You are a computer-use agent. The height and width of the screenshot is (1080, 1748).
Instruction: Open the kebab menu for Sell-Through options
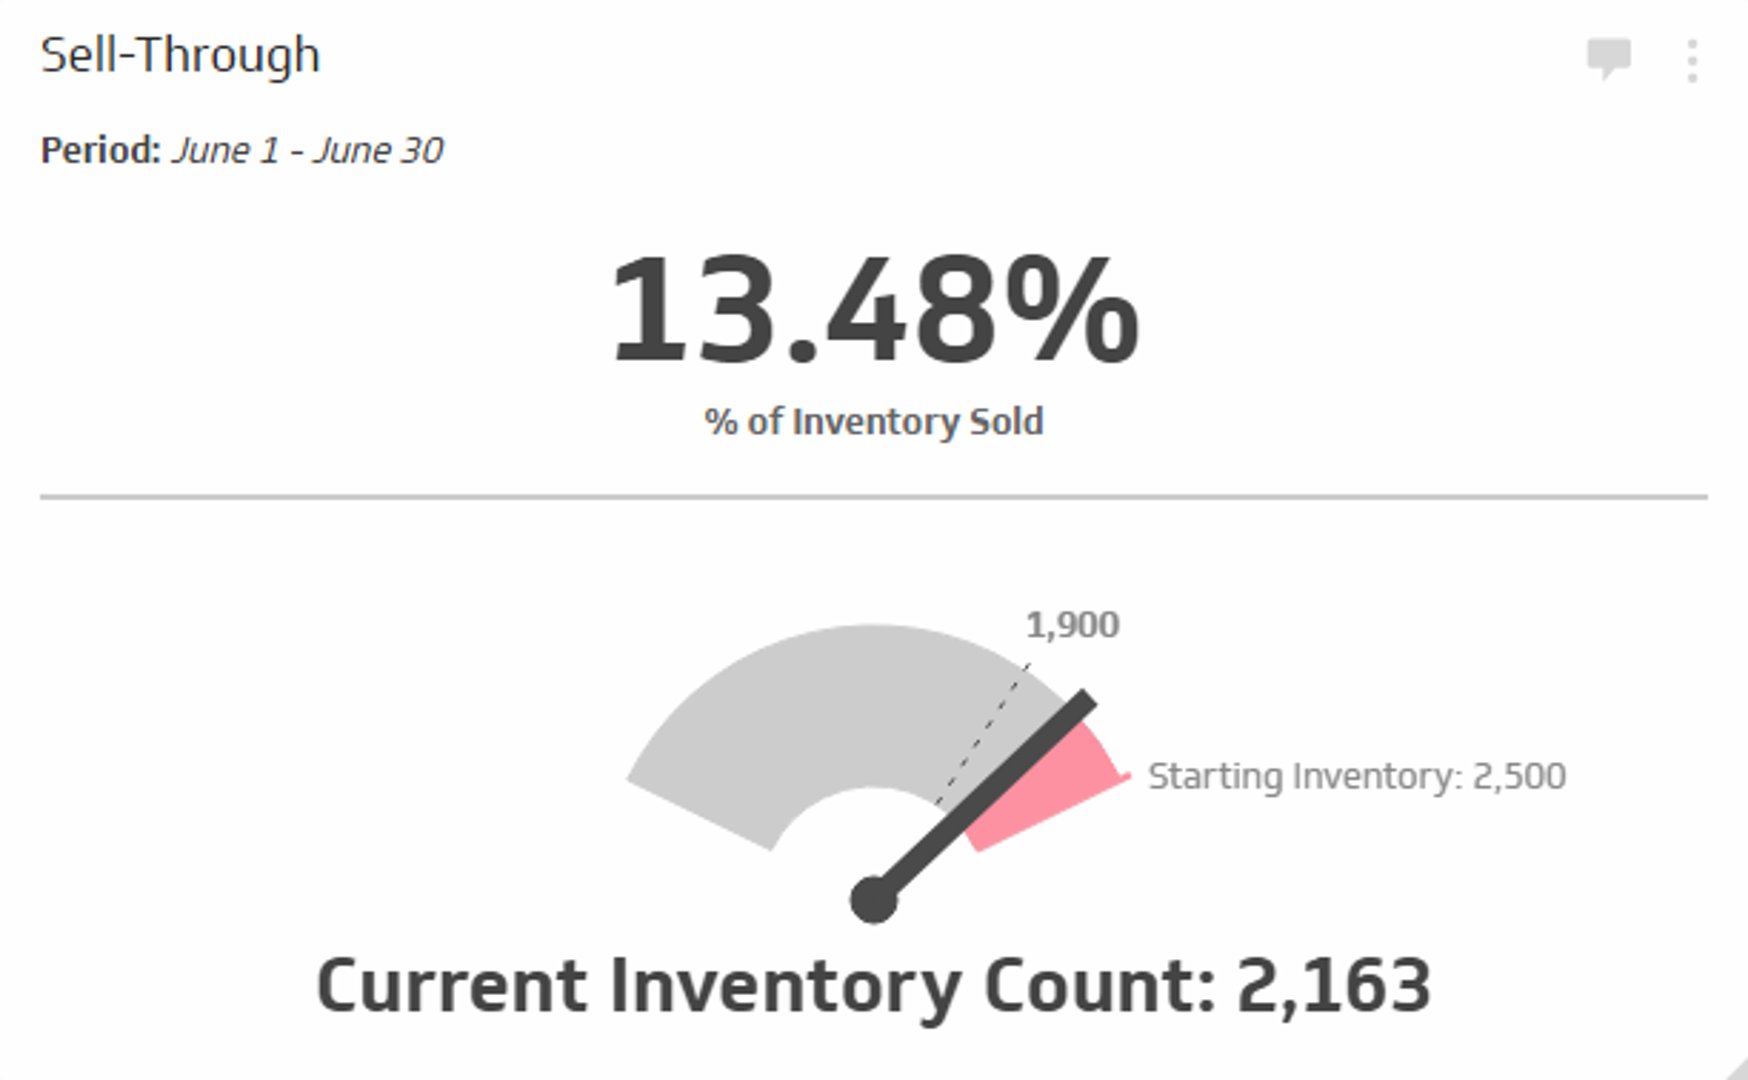(1691, 60)
